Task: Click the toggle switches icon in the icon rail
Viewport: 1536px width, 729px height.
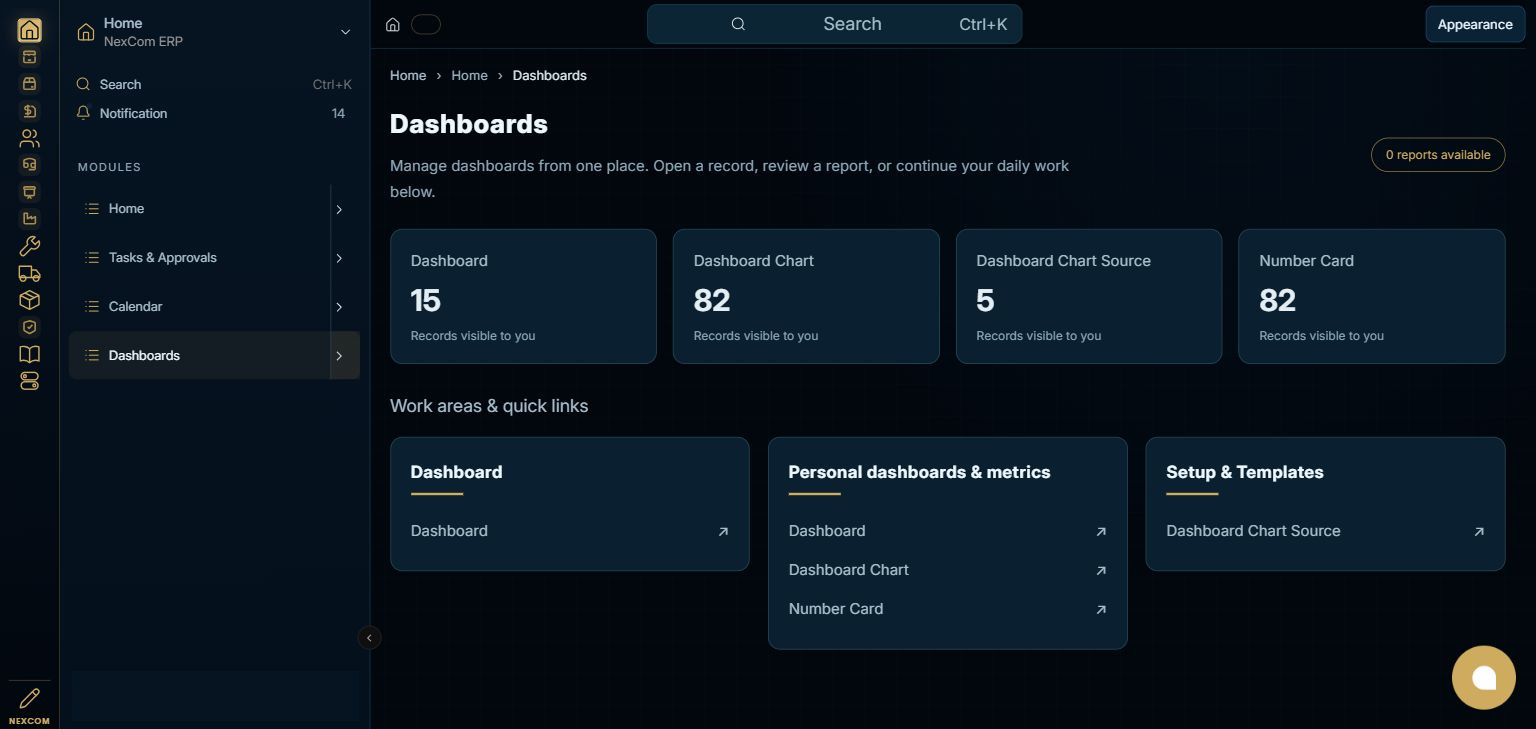Action: [30, 381]
